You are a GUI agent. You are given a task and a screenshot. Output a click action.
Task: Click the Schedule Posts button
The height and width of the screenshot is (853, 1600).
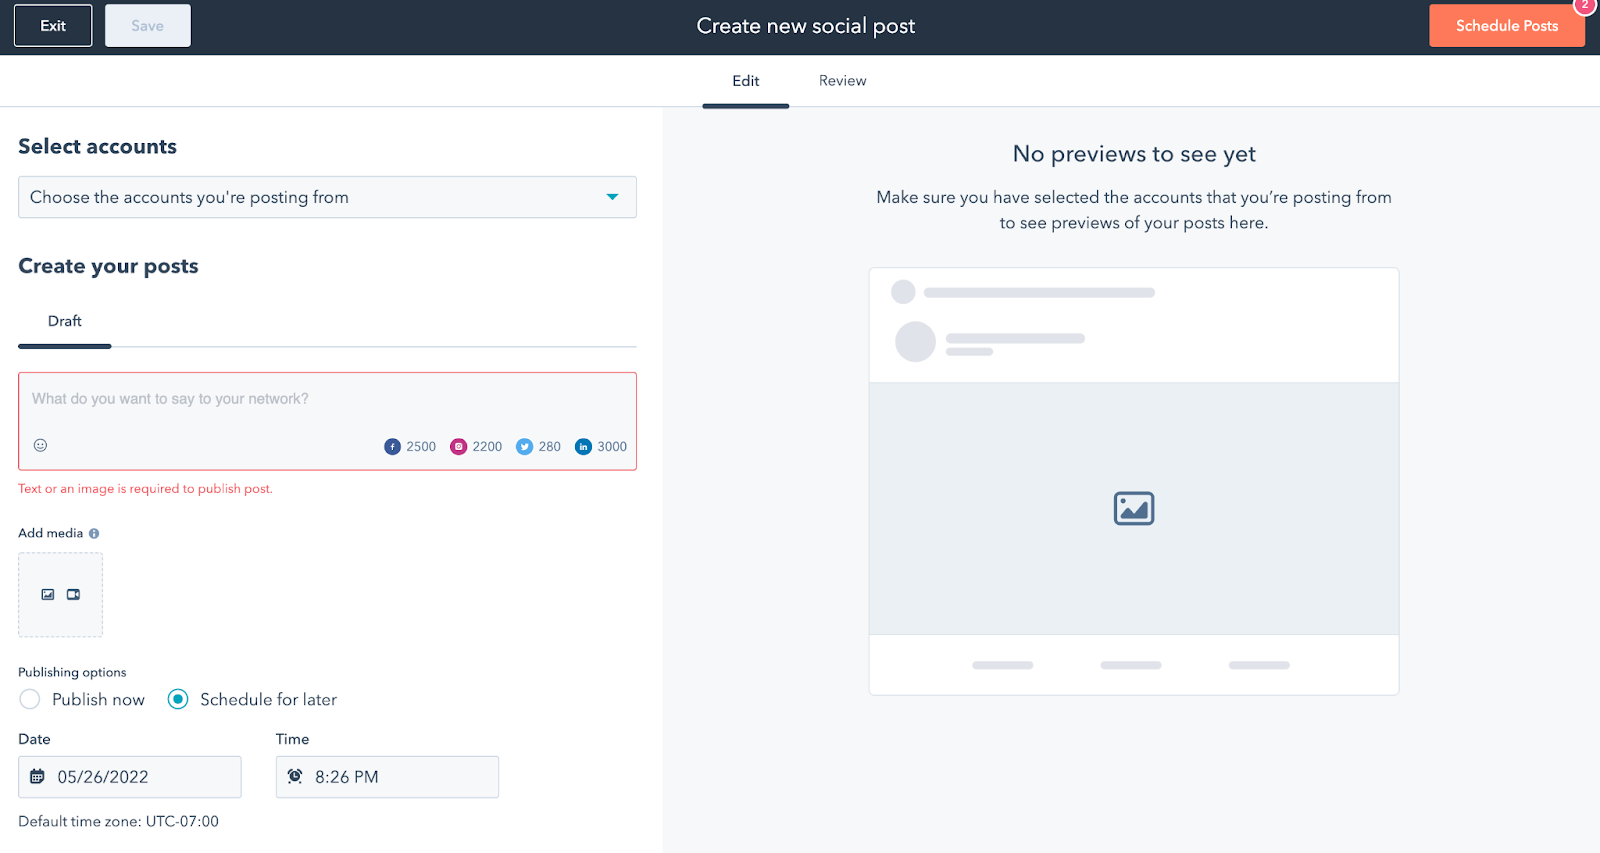point(1507,26)
